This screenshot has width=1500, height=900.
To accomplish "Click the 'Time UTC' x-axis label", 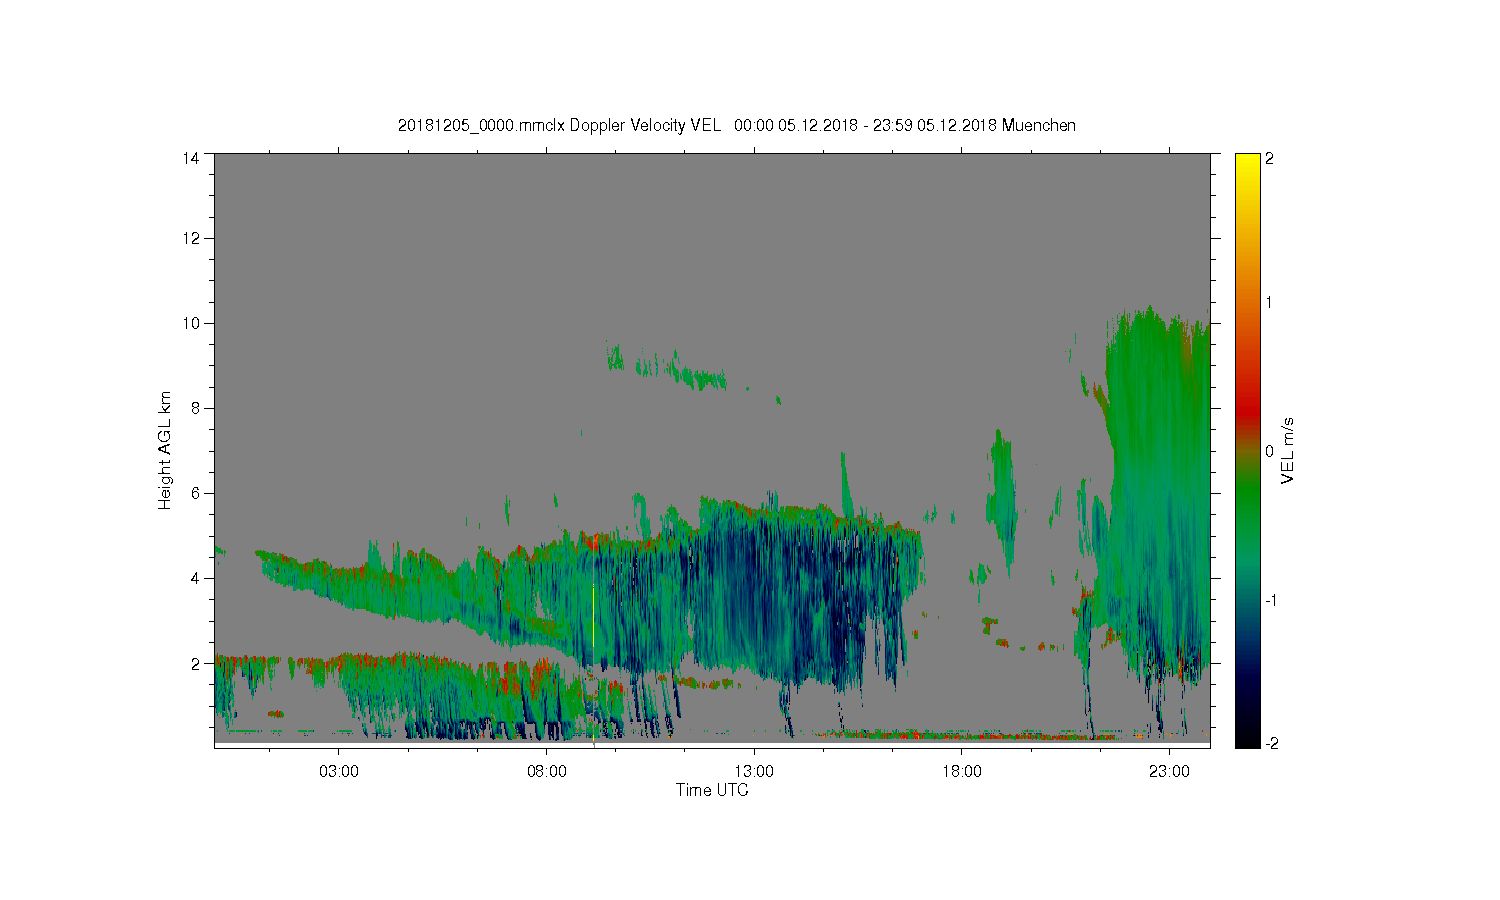I will 712,790.
